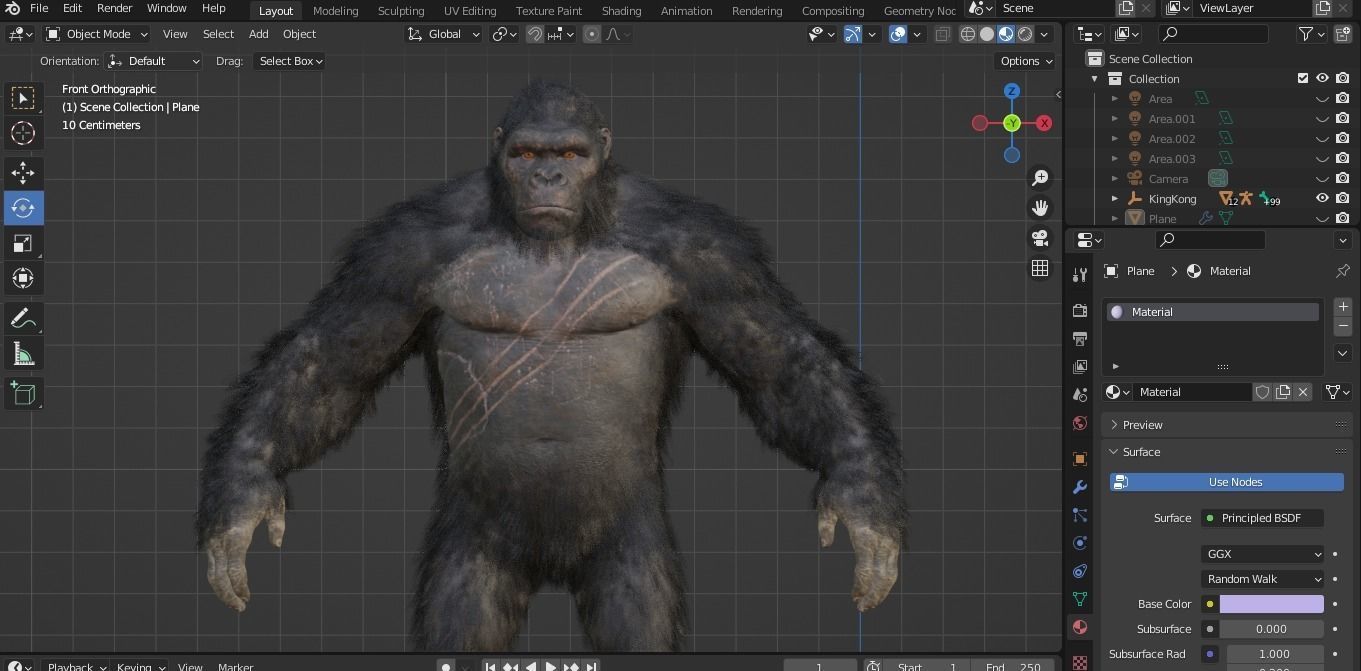Open the Material properties tab
The height and width of the screenshot is (671, 1361).
click(x=1080, y=627)
